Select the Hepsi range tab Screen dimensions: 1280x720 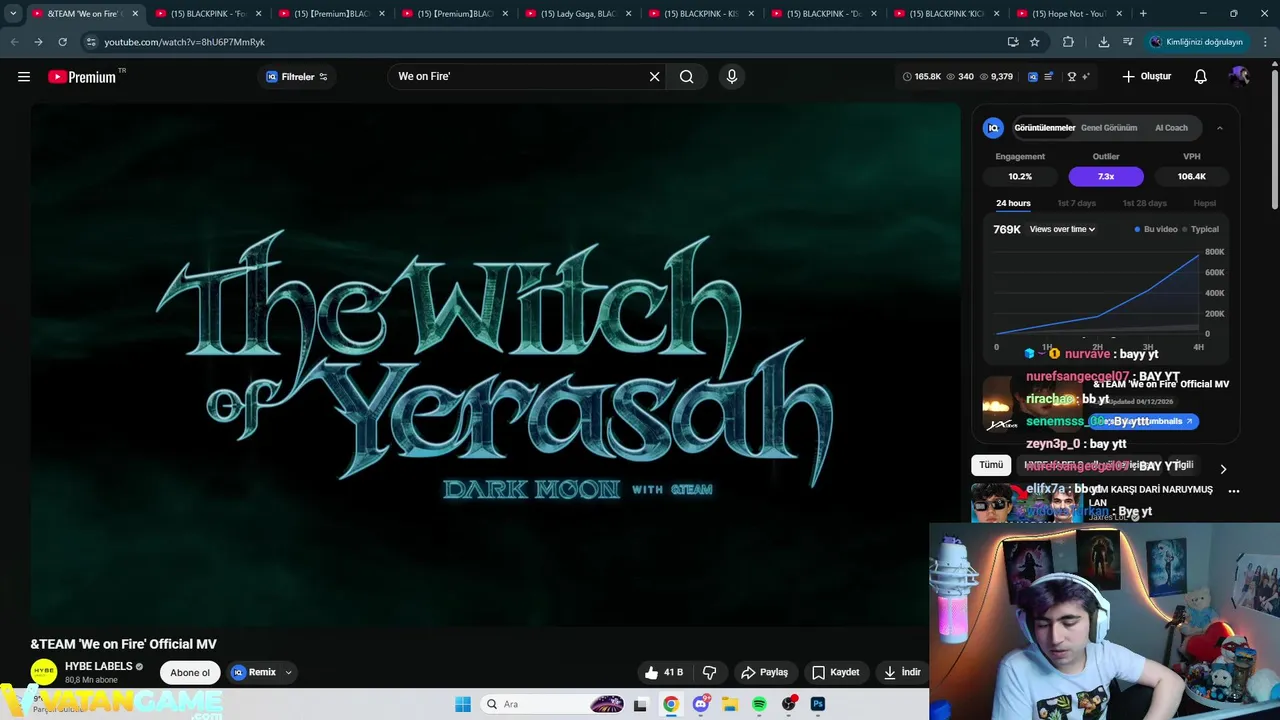pos(1205,203)
